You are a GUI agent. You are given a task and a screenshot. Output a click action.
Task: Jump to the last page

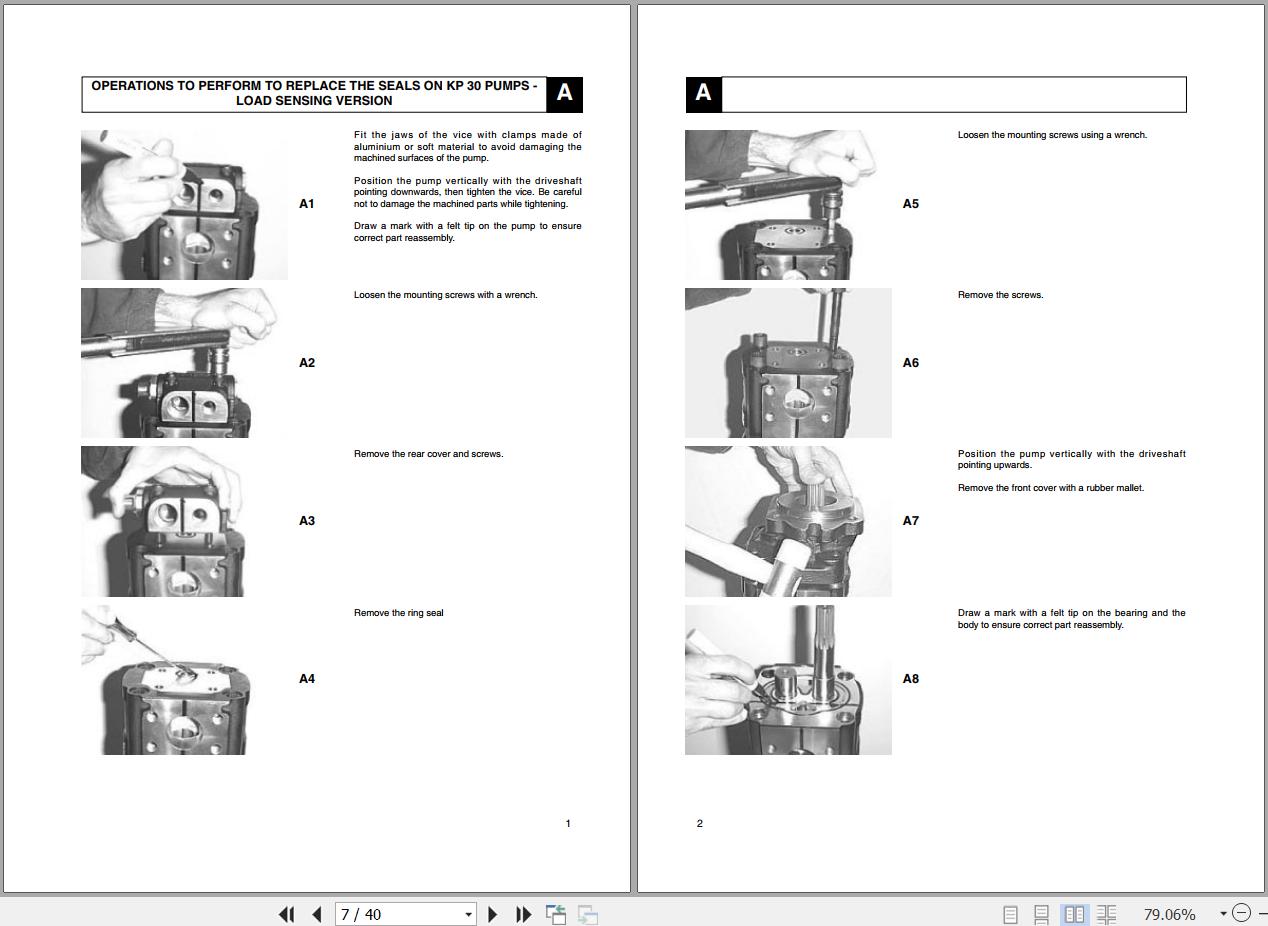tap(523, 914)
